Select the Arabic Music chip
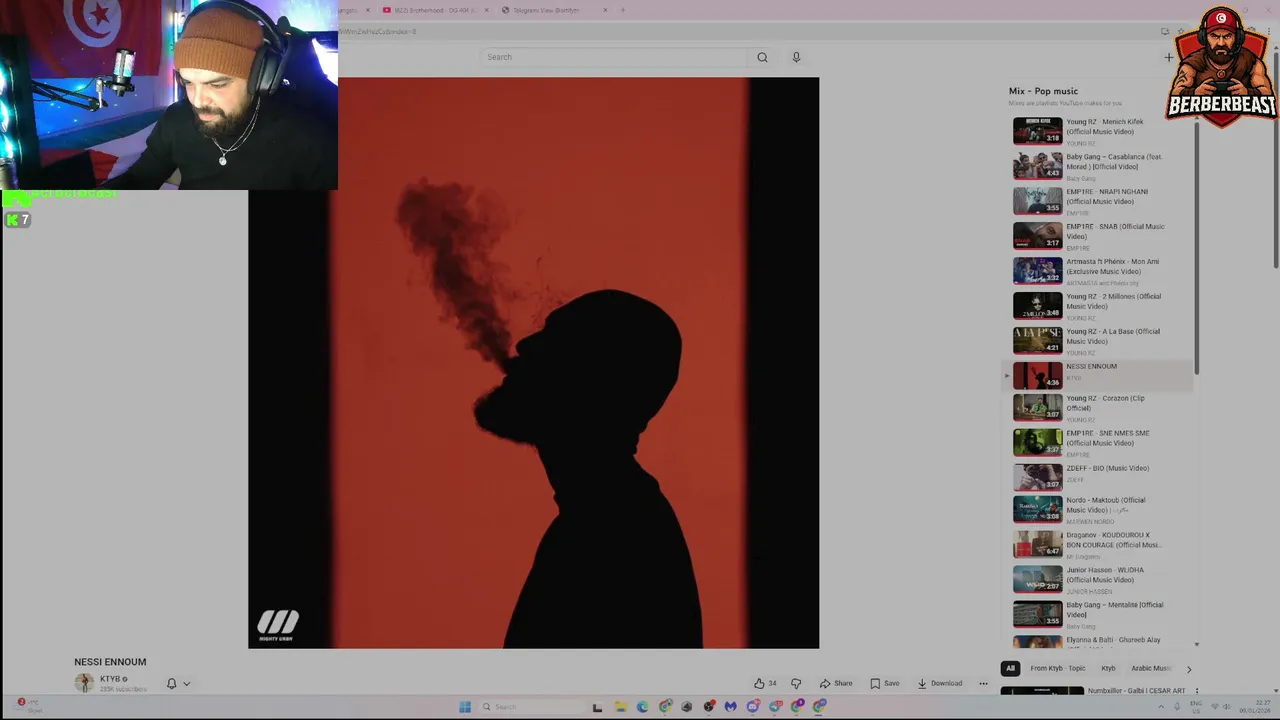Screen dimensions: 1280x720 coord(1151,668)
